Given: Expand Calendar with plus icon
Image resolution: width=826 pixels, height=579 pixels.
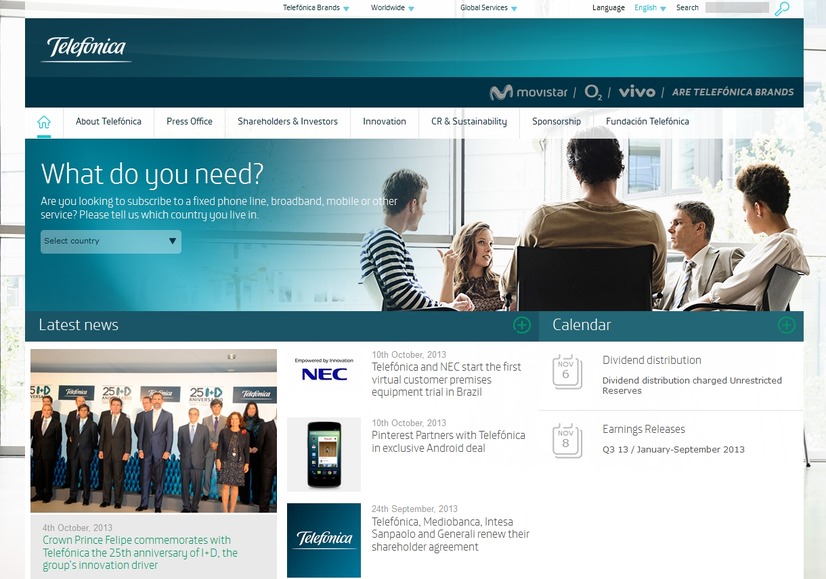Looking at the screenshot, I should point(786,325).
